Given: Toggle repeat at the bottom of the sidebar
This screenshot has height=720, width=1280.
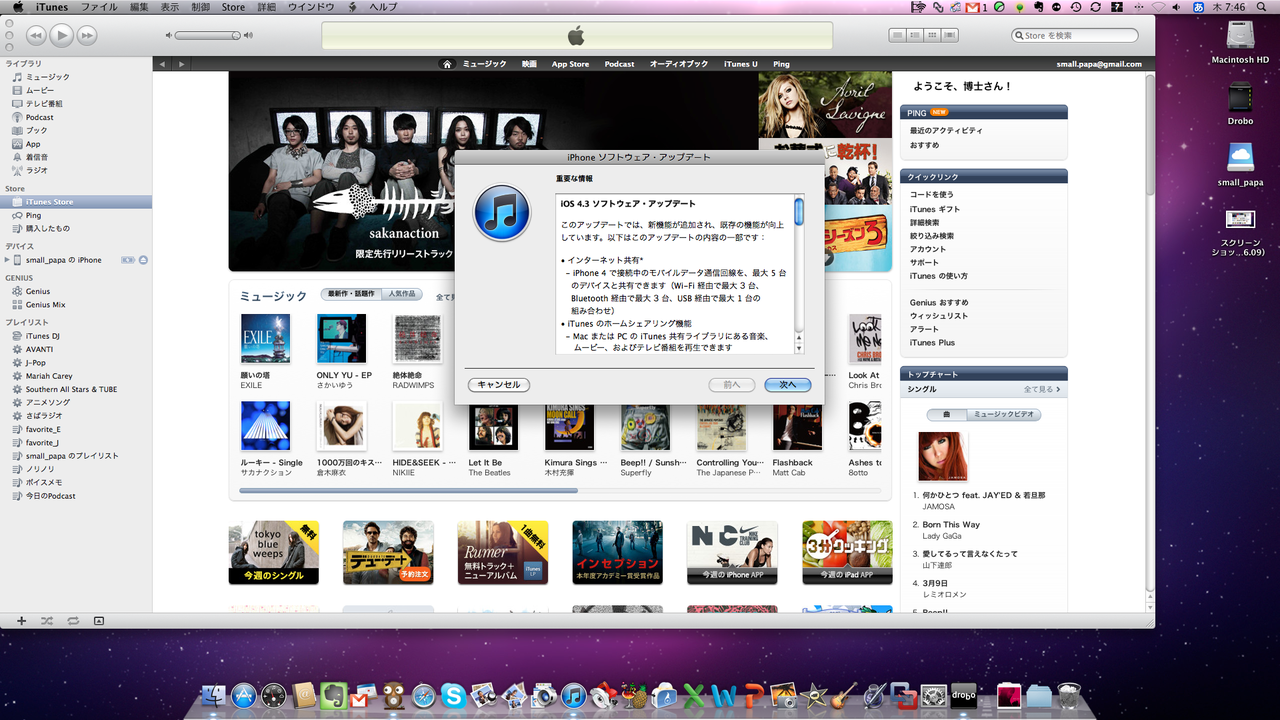Looking at the screenshot, I should tap(73, 621).
